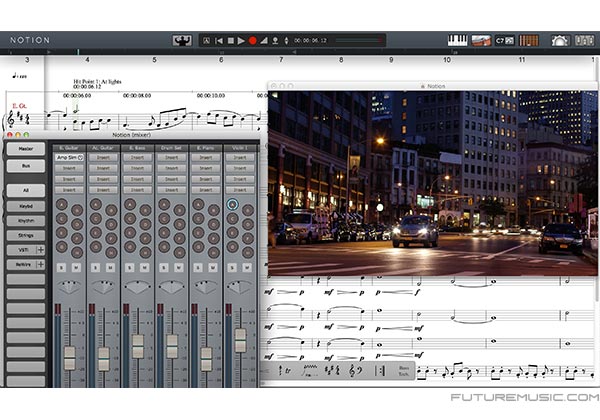Click the Violin I volume fader
The image size is (600, 420).
[x=240, y=340]
